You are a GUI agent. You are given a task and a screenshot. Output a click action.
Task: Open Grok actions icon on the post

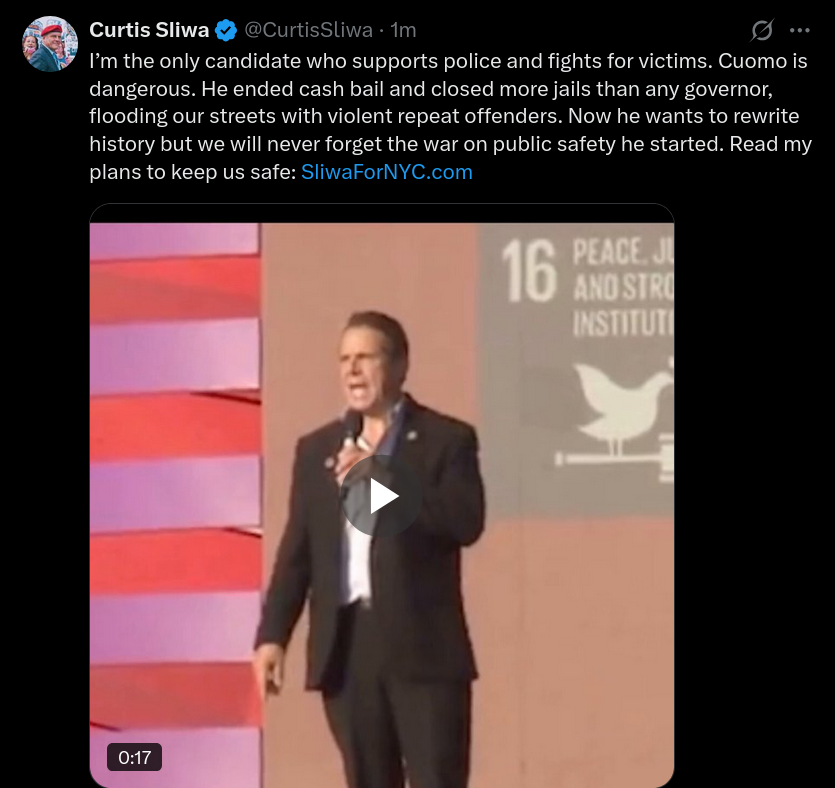coord(762,31)
